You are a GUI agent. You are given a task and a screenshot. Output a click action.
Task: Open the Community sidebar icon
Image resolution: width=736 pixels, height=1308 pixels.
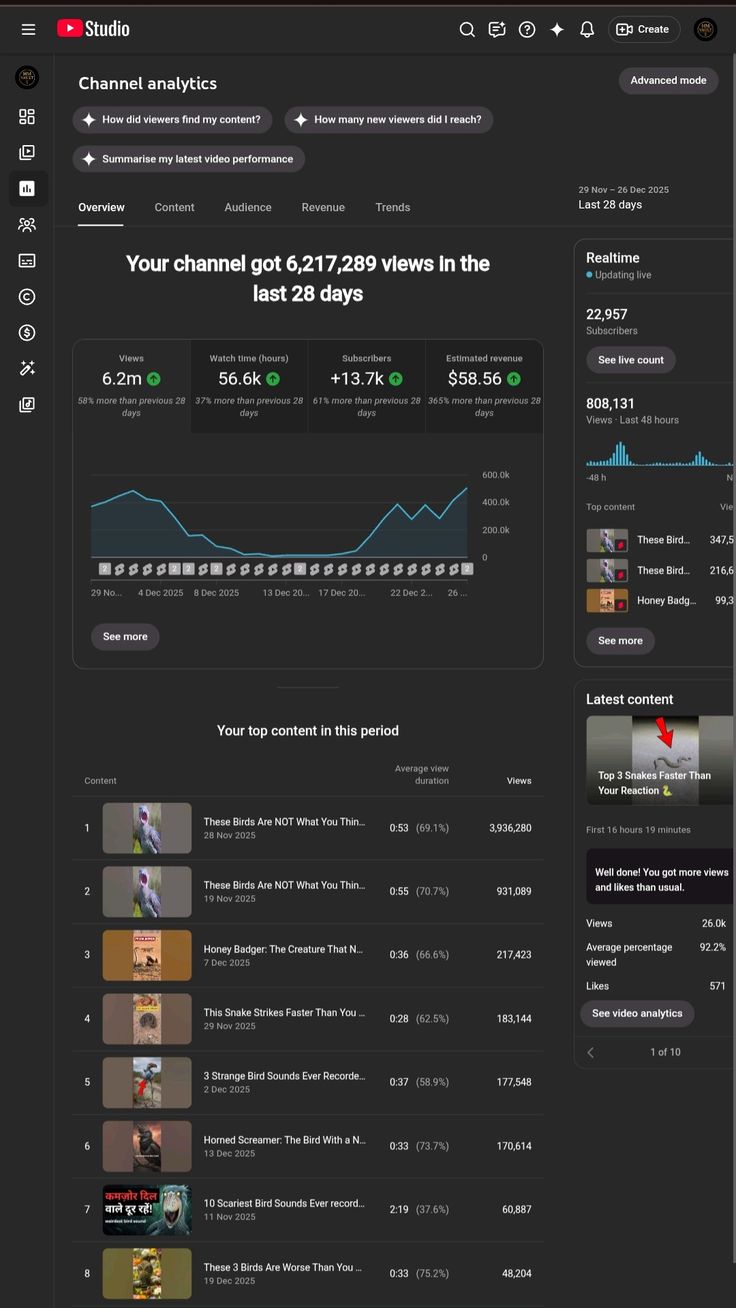27,225
